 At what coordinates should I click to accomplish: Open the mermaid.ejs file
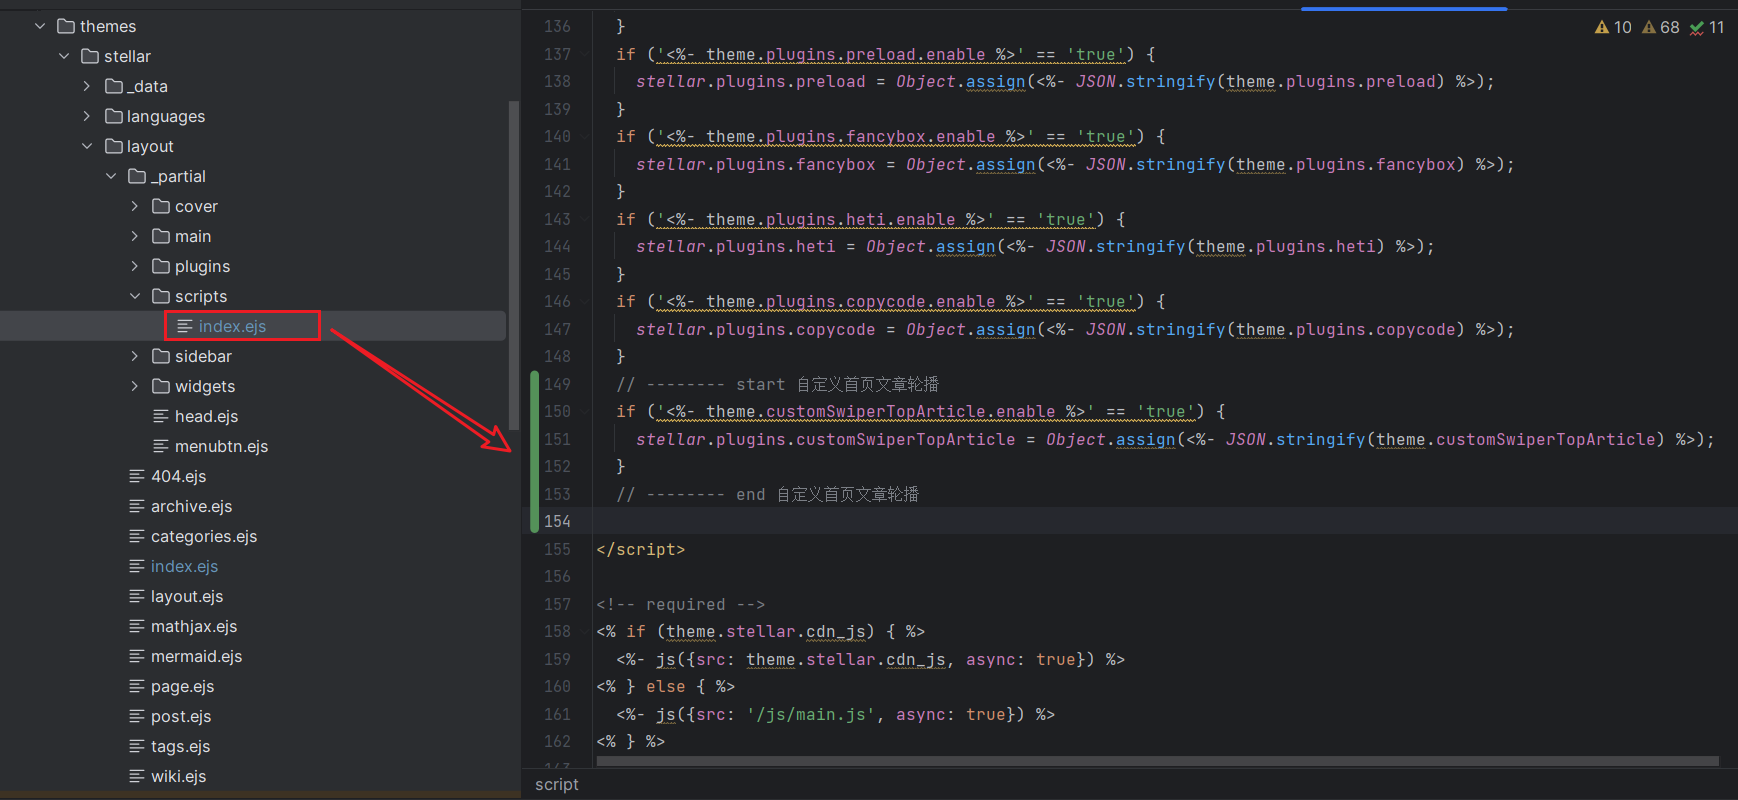click(196, 656)
